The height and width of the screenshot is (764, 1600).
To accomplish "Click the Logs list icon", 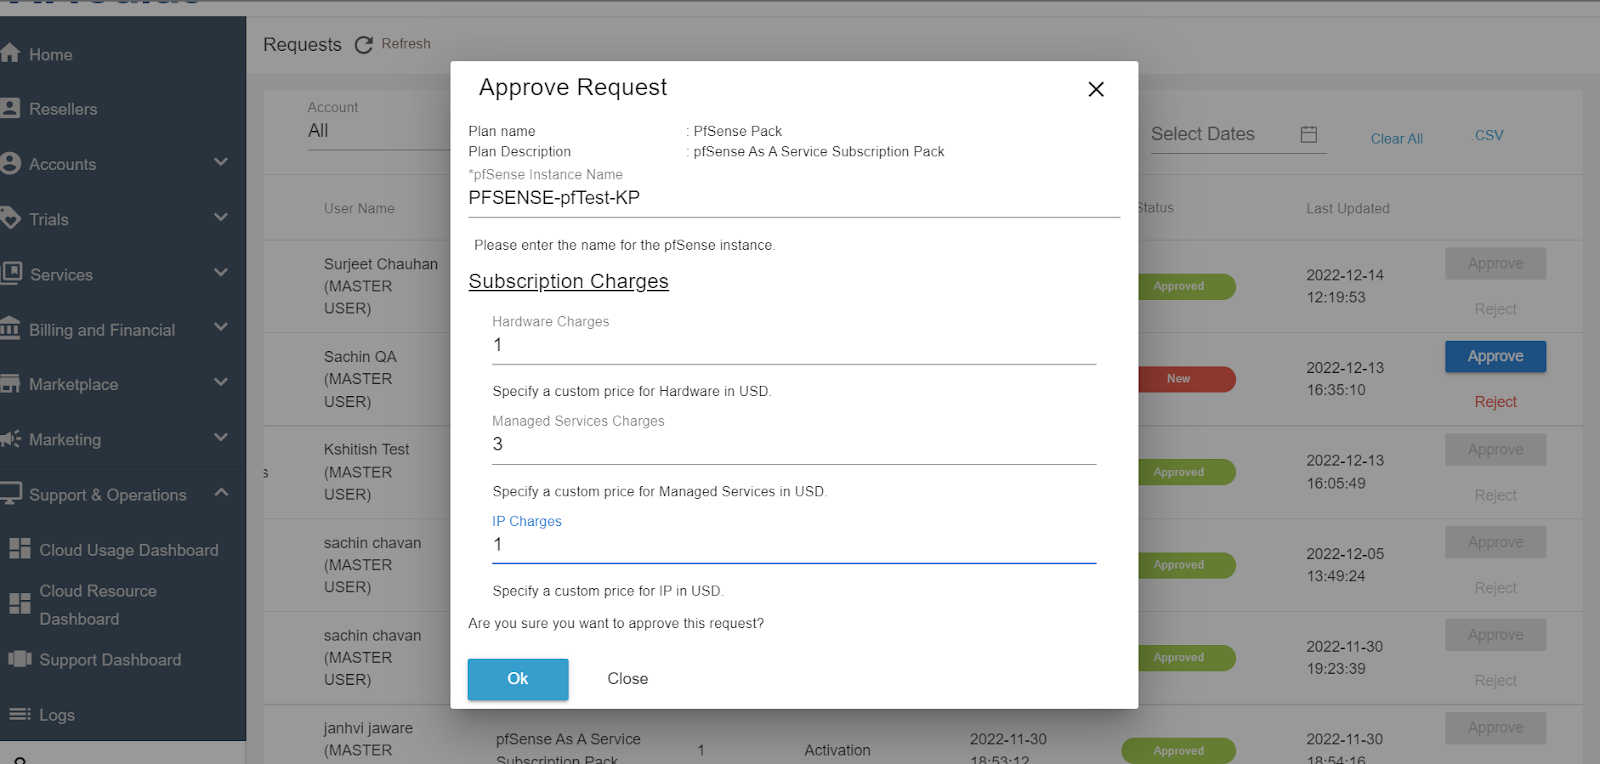I will (x=20, y=714).
